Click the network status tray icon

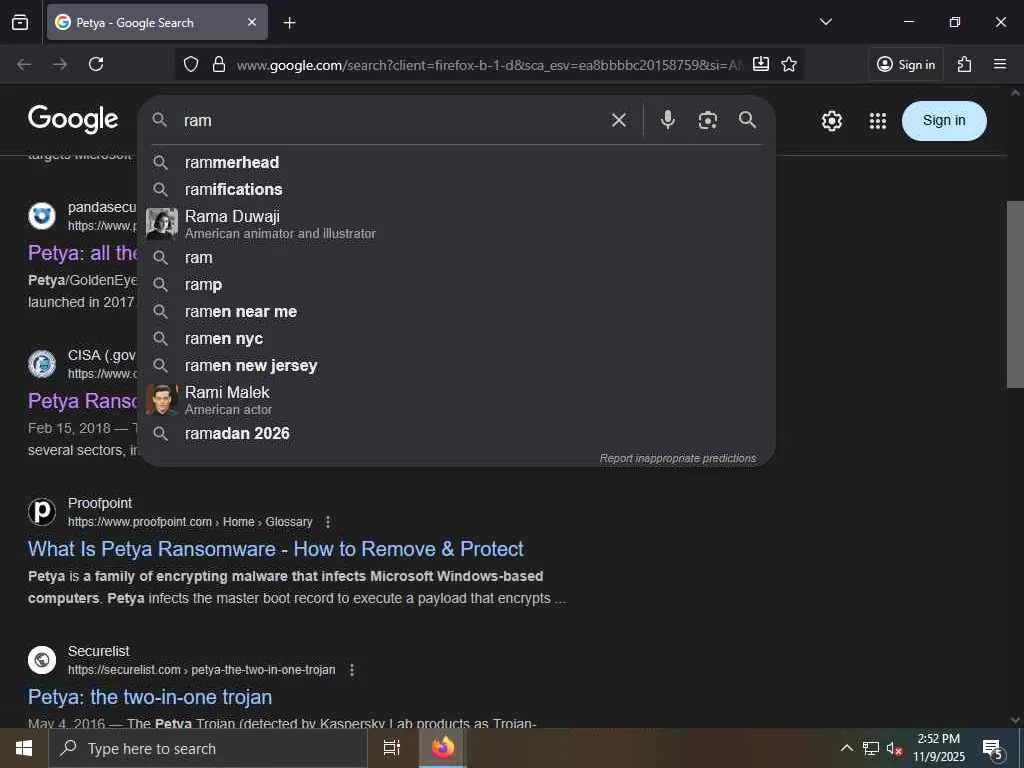tap(871, 748)
